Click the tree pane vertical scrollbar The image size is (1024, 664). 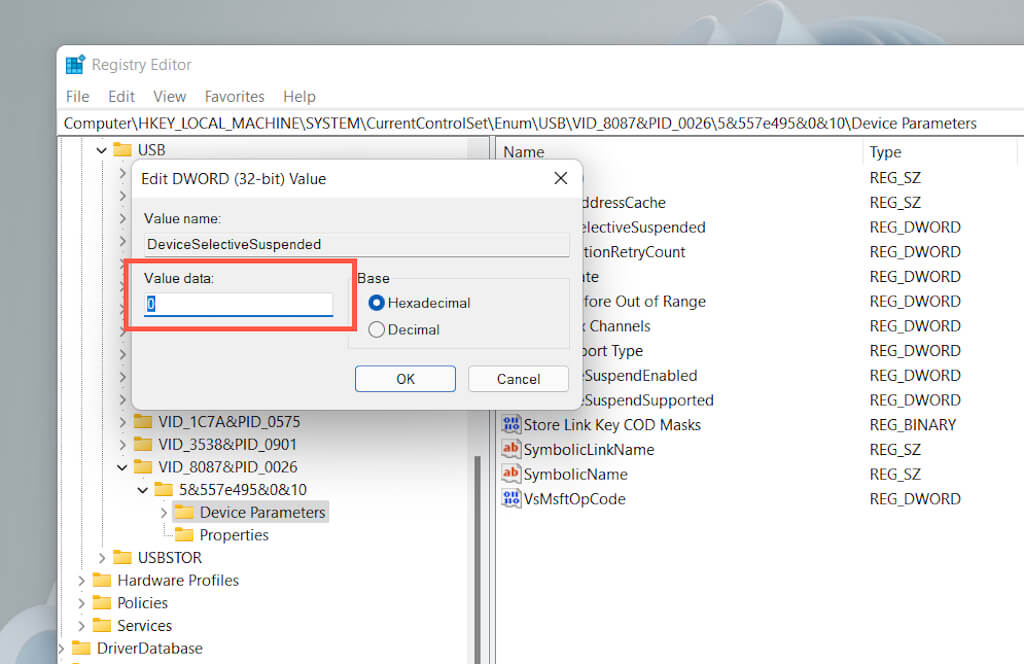(477, 560)
